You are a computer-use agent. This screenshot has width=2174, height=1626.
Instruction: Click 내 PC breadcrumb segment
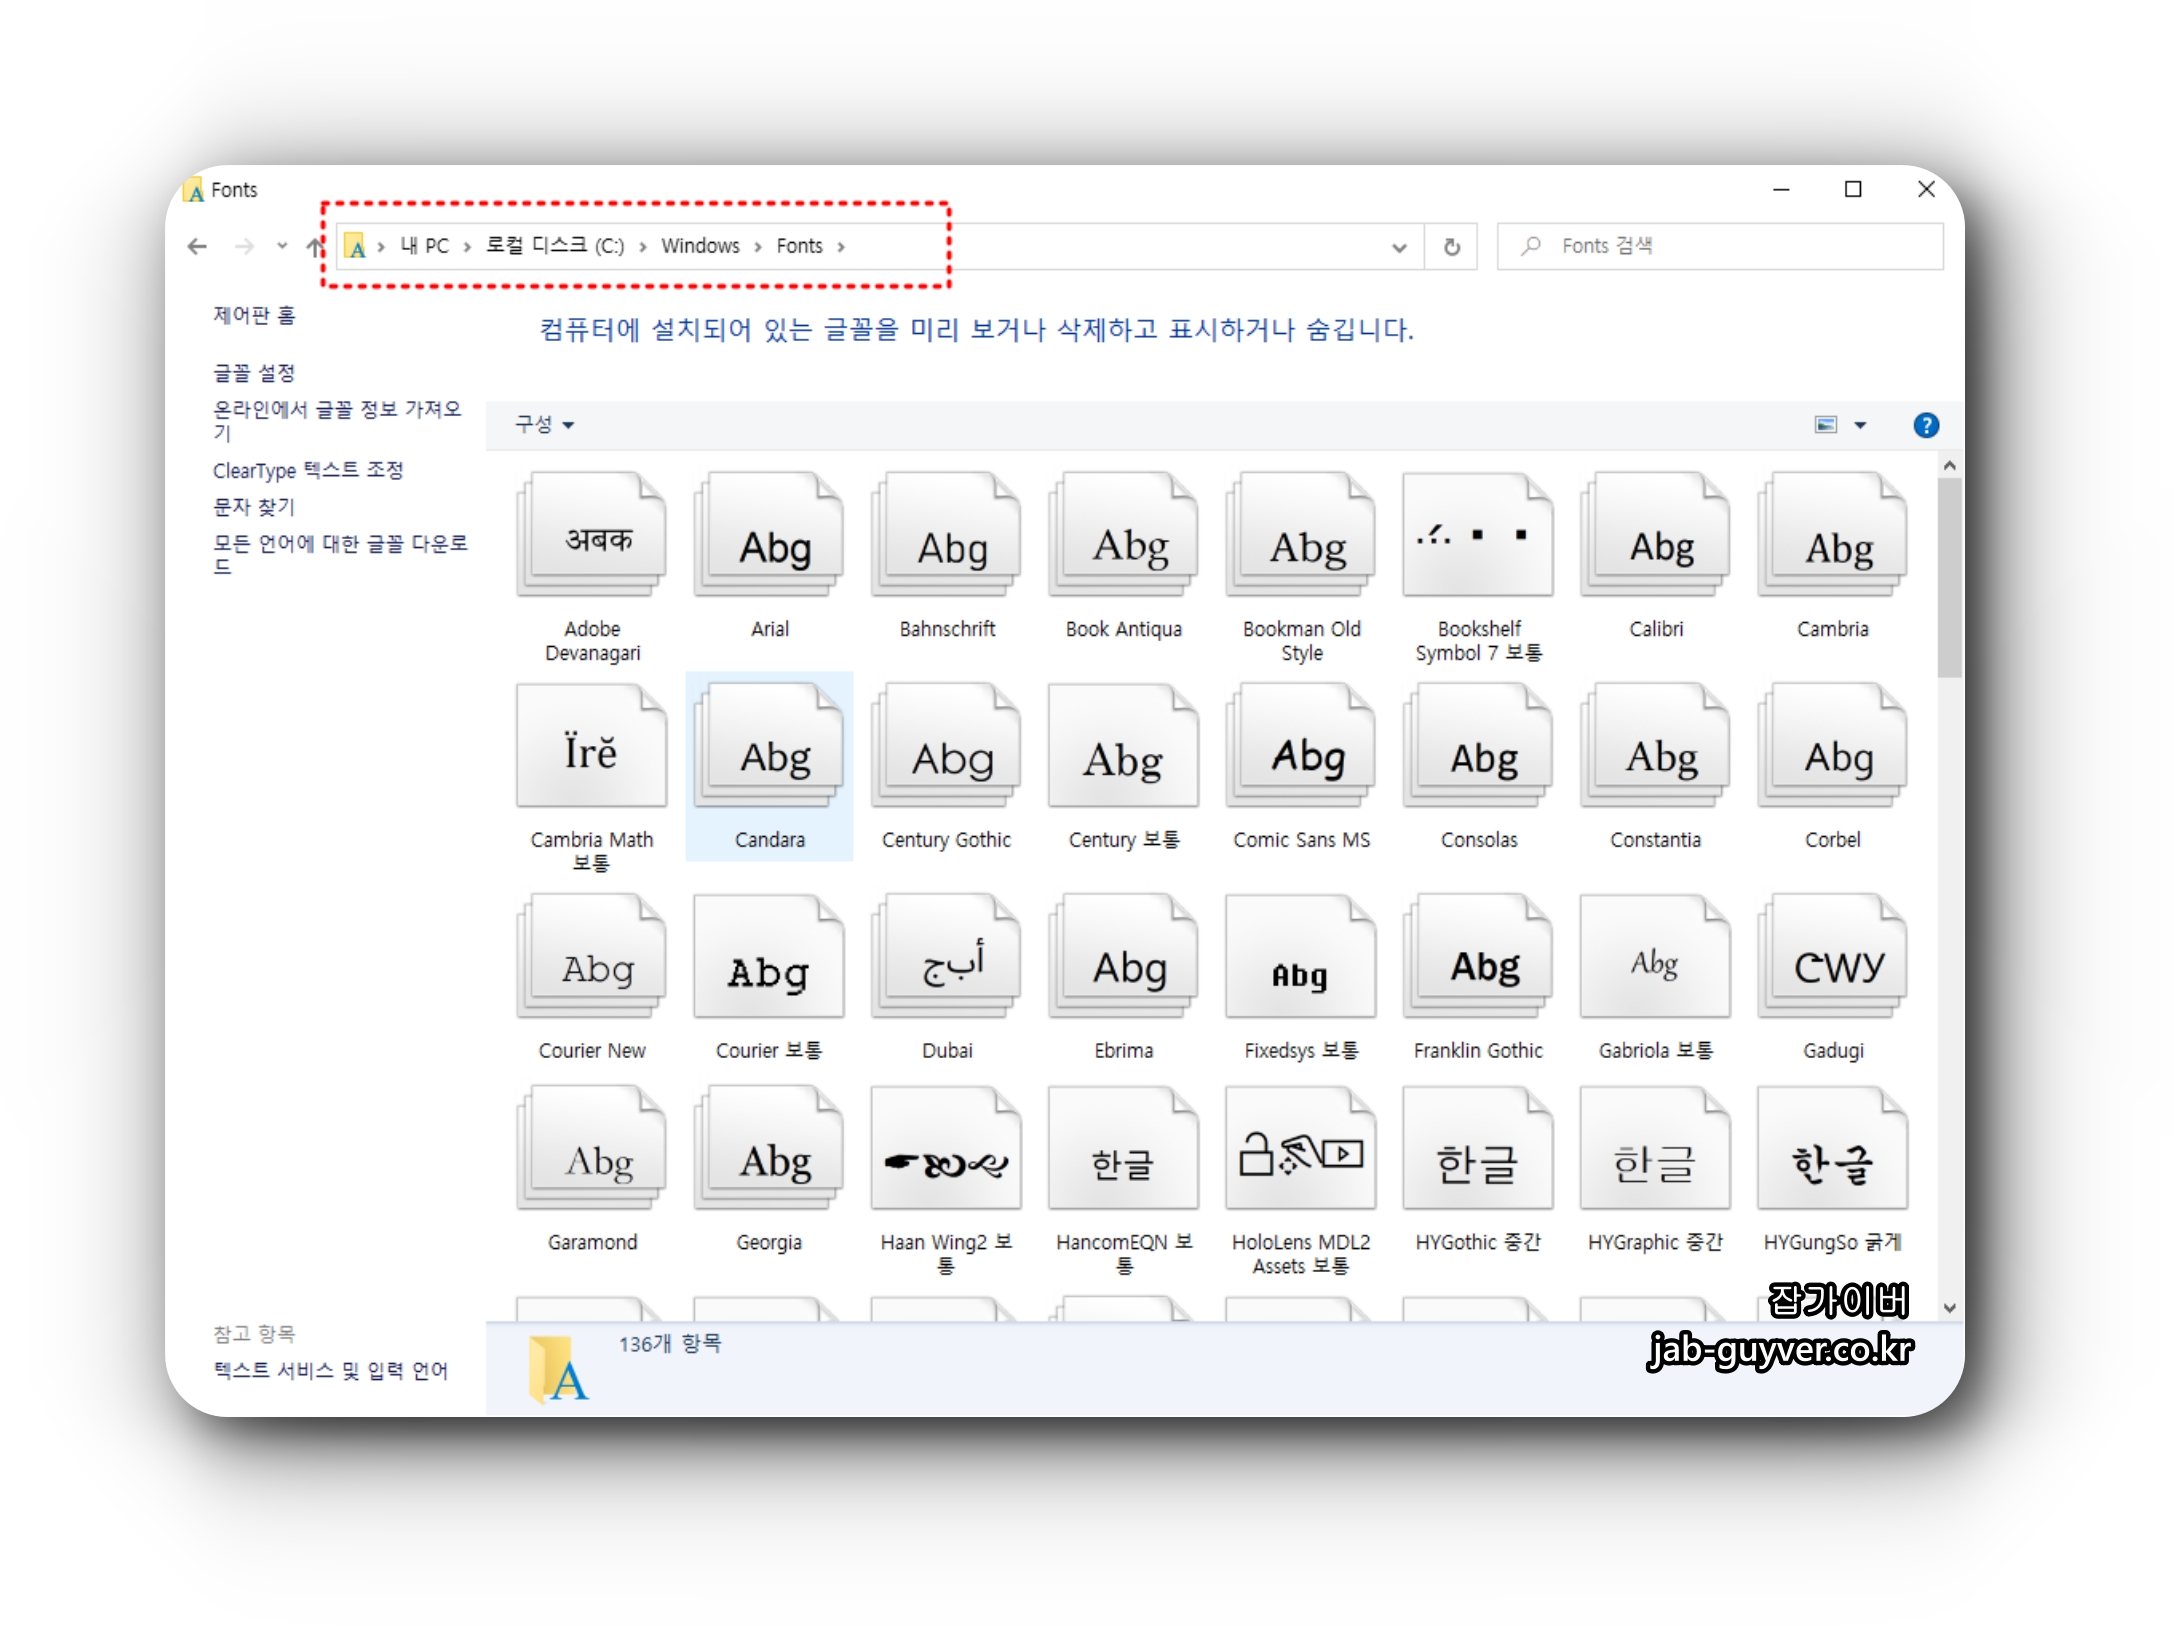(425, 246)
